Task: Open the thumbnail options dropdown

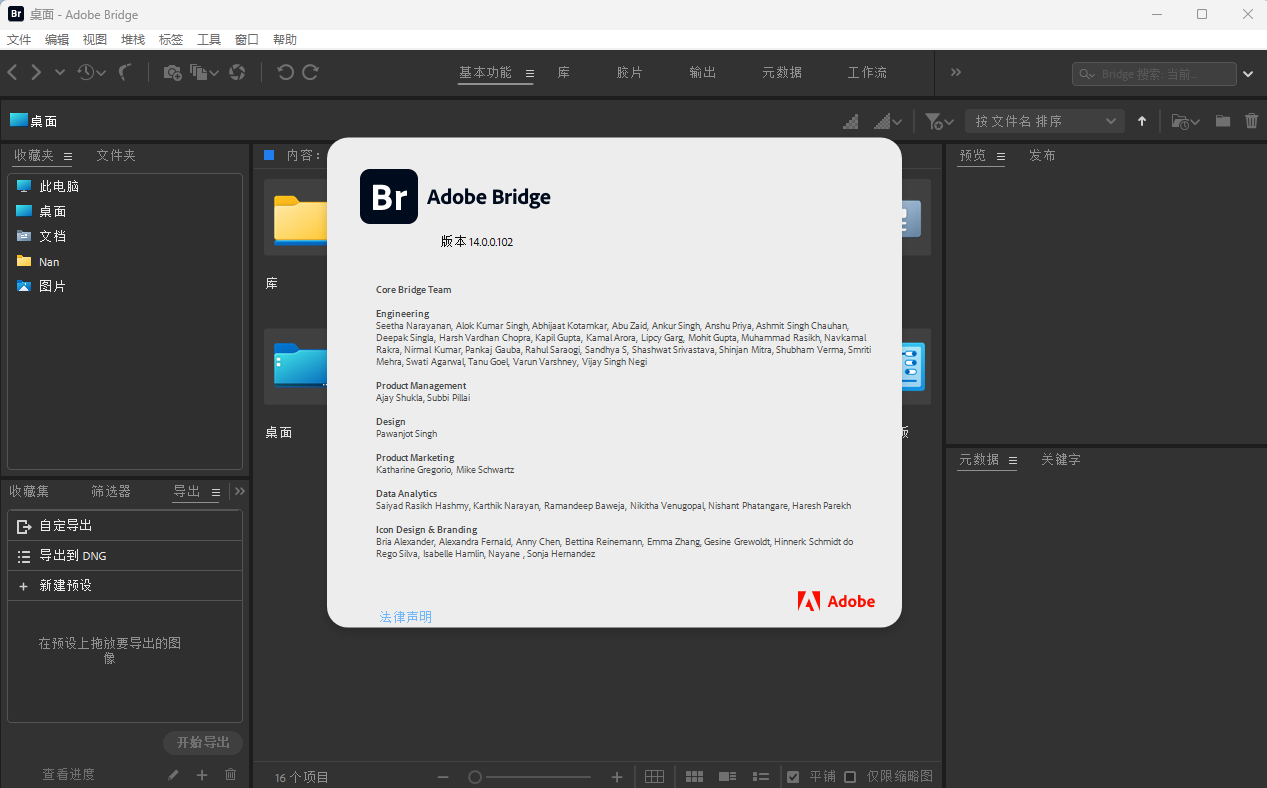Action: point(888,121)
